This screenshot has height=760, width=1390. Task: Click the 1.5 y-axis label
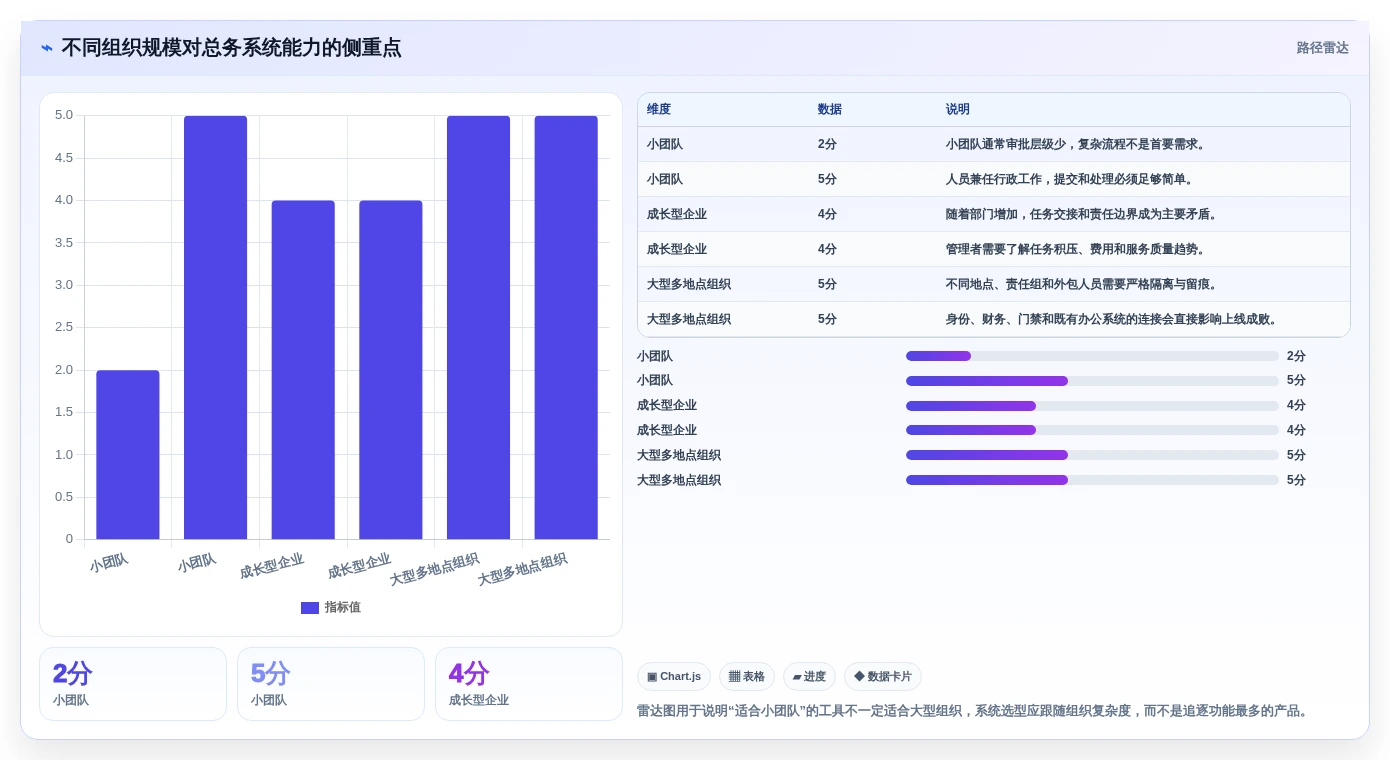(x=64, y=412)
